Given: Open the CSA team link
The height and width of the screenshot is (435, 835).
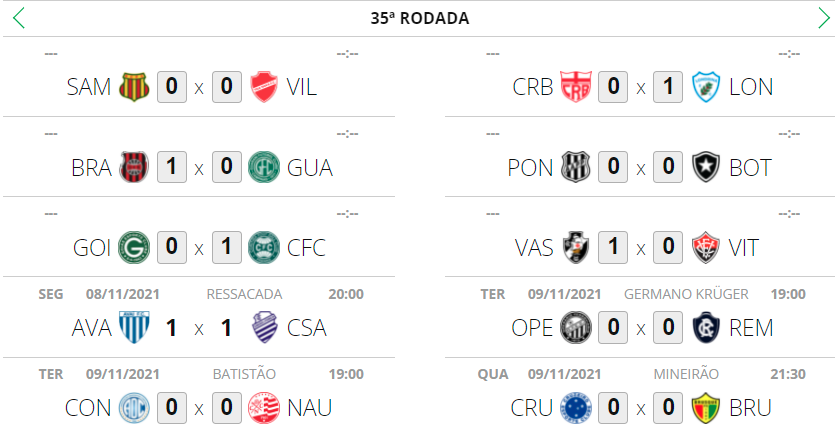Looking at the screenshot, I should [x=306, y=327].
